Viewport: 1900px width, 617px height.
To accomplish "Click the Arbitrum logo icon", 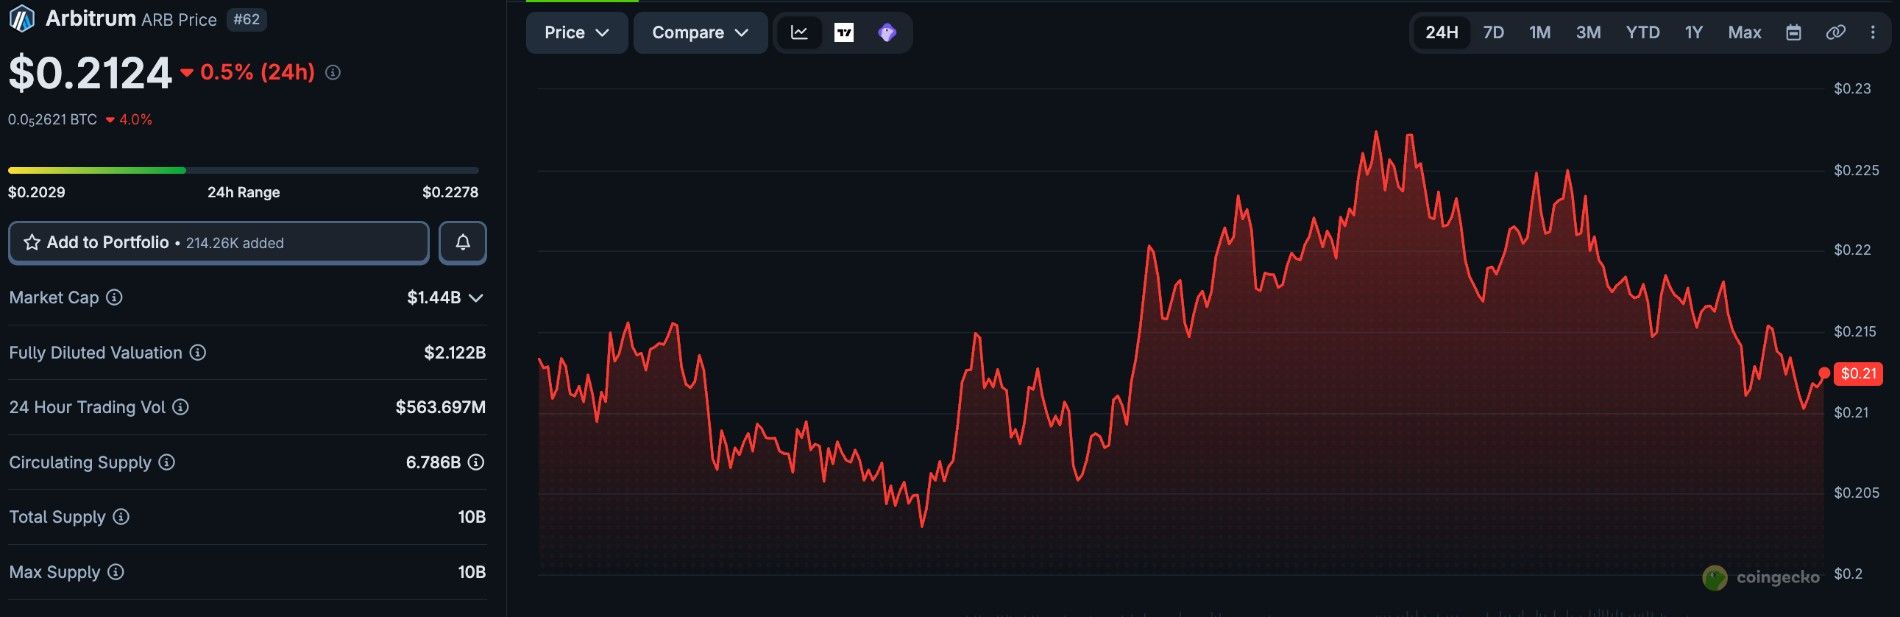I will tap(22, 19).
